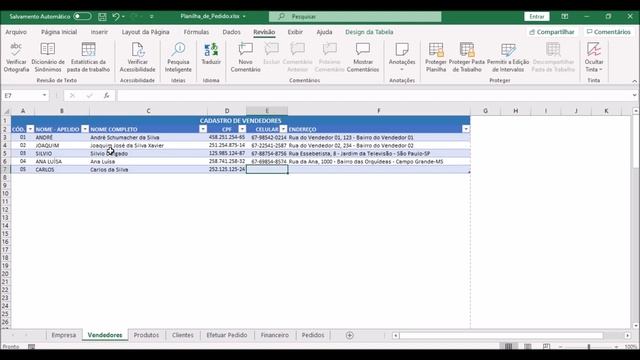Open the undo history dropdown arrow
640x360 pixels.
click(x=123, y=17)
